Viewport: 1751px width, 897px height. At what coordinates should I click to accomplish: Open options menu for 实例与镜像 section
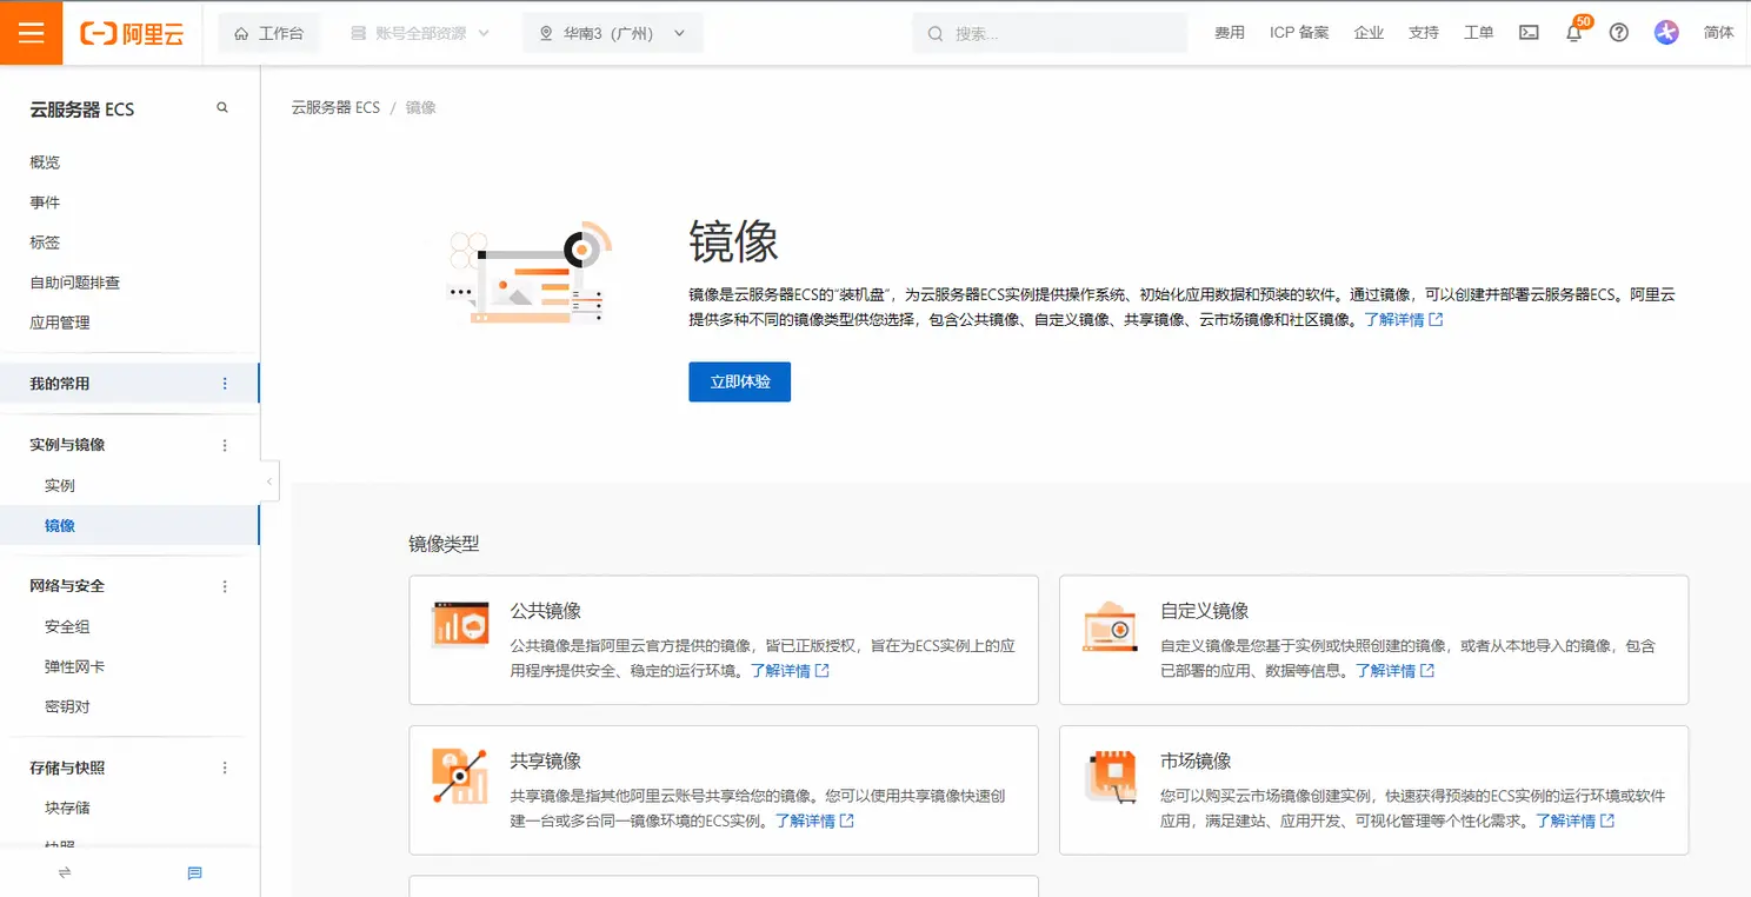(224, 445)
